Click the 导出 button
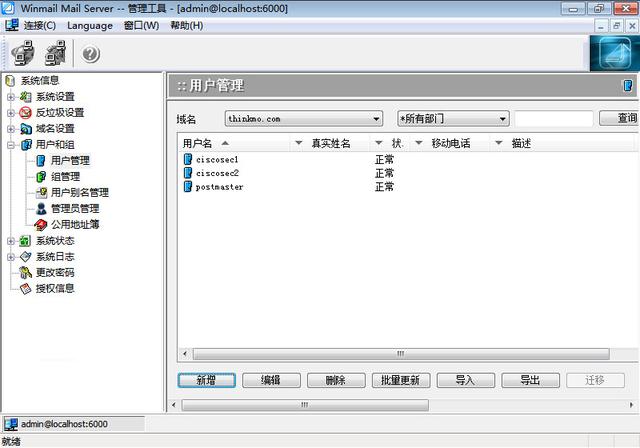640x448 pixels. (x=531, y=380)
